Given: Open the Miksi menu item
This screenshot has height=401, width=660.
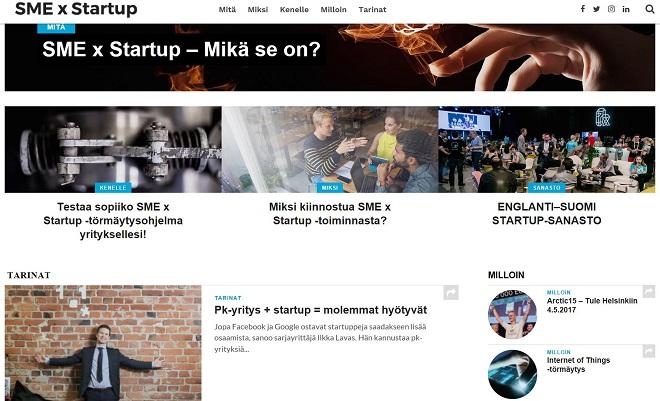Looking at the screenshot, I should pyautogui.click(x=258, y=9).
